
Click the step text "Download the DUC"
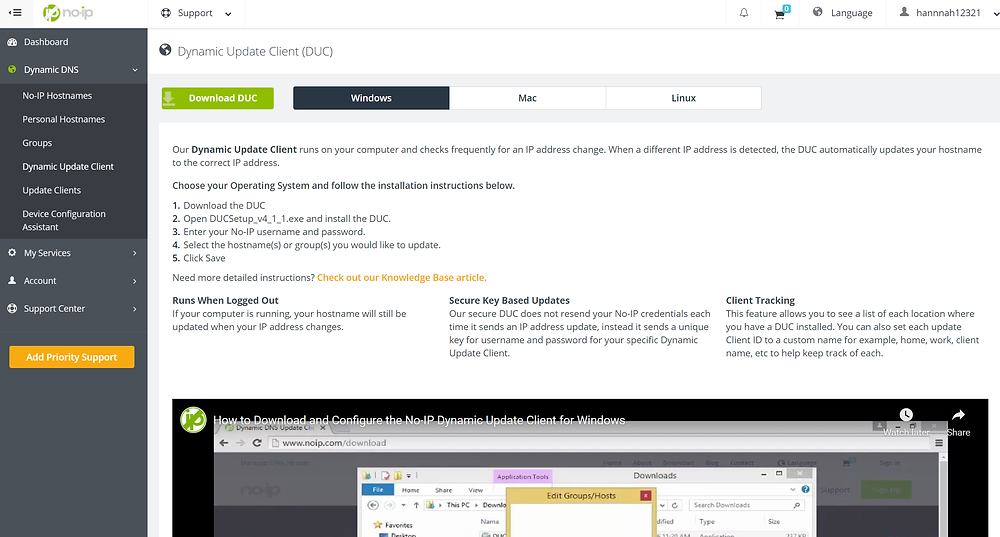(x=224, y=205)
